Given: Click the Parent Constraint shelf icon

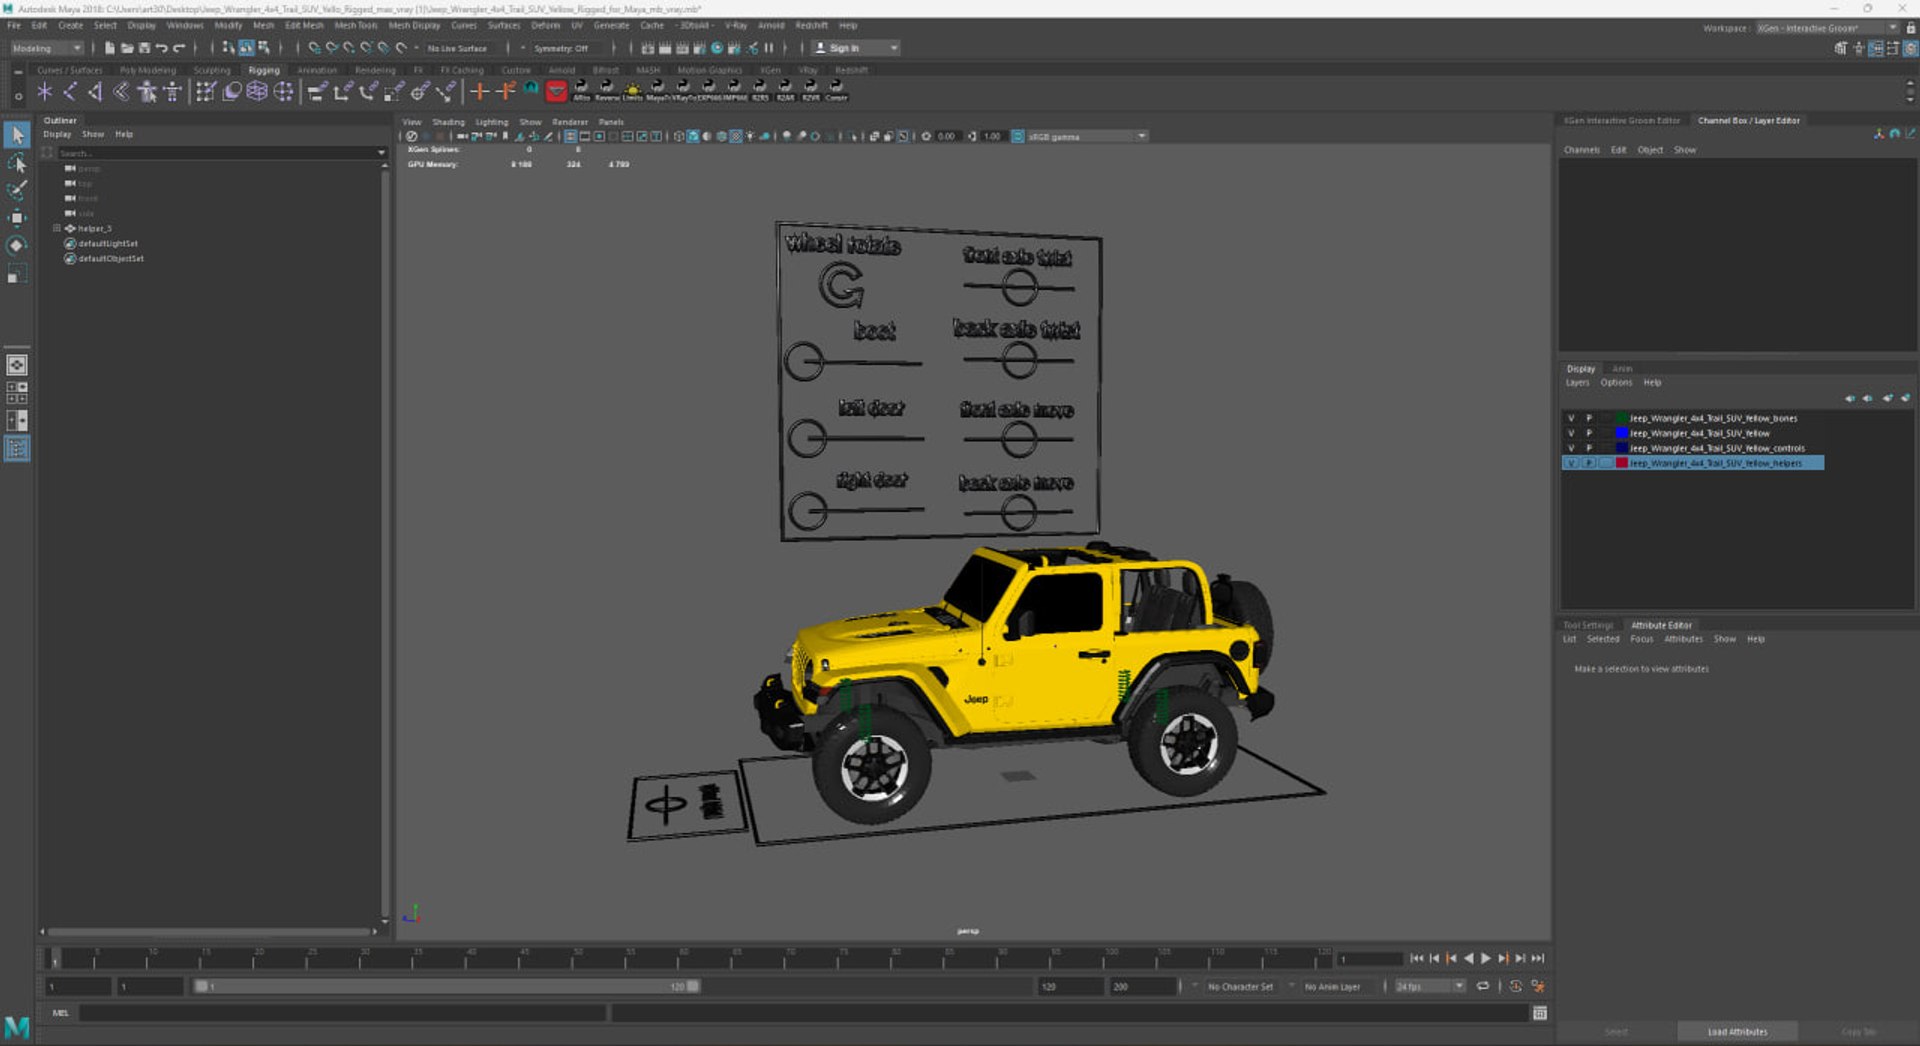Looking at the screenshot, I should pyautogui.click(x=317, y=92).
